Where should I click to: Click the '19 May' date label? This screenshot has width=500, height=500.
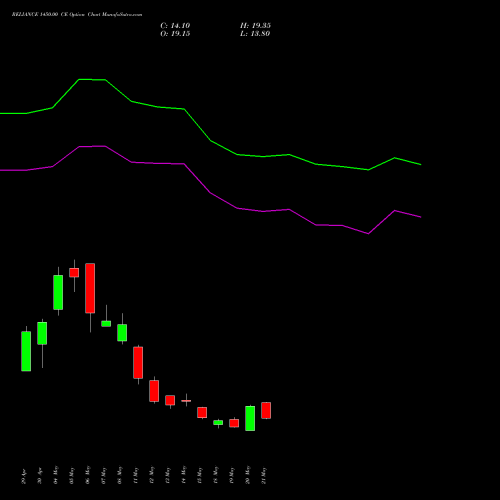click(x=232, y=475)
